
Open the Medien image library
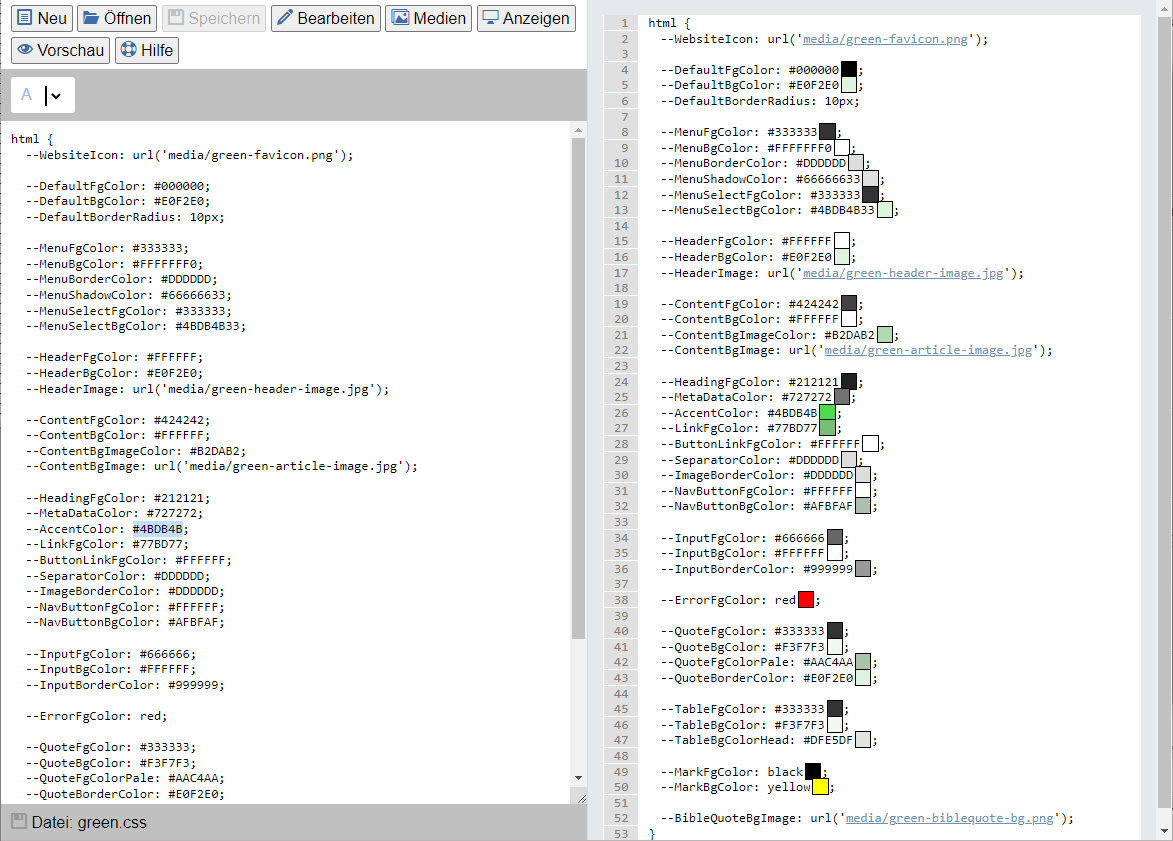point(428,18)
